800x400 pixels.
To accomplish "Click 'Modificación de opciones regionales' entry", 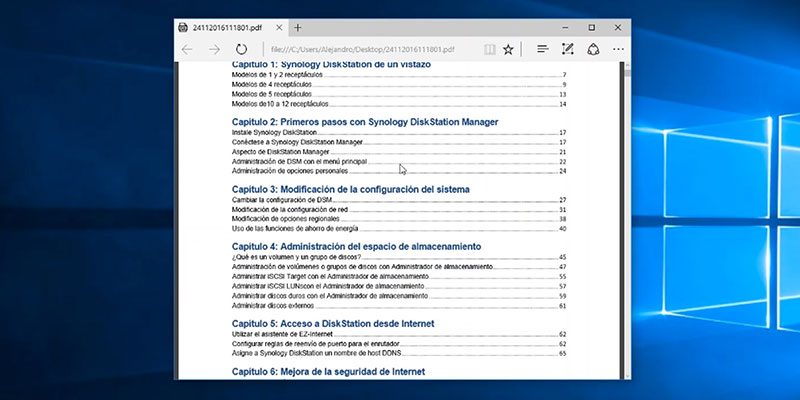I will (x=399, y=219).
